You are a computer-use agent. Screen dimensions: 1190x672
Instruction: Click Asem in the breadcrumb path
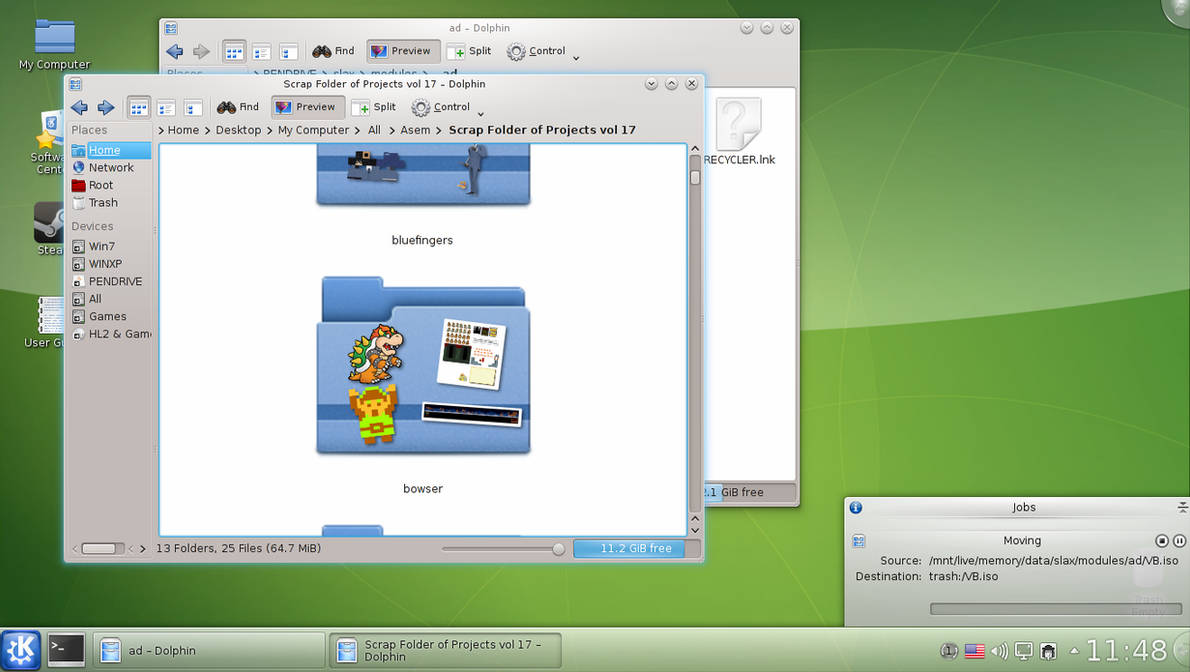(x=415, y=130)
